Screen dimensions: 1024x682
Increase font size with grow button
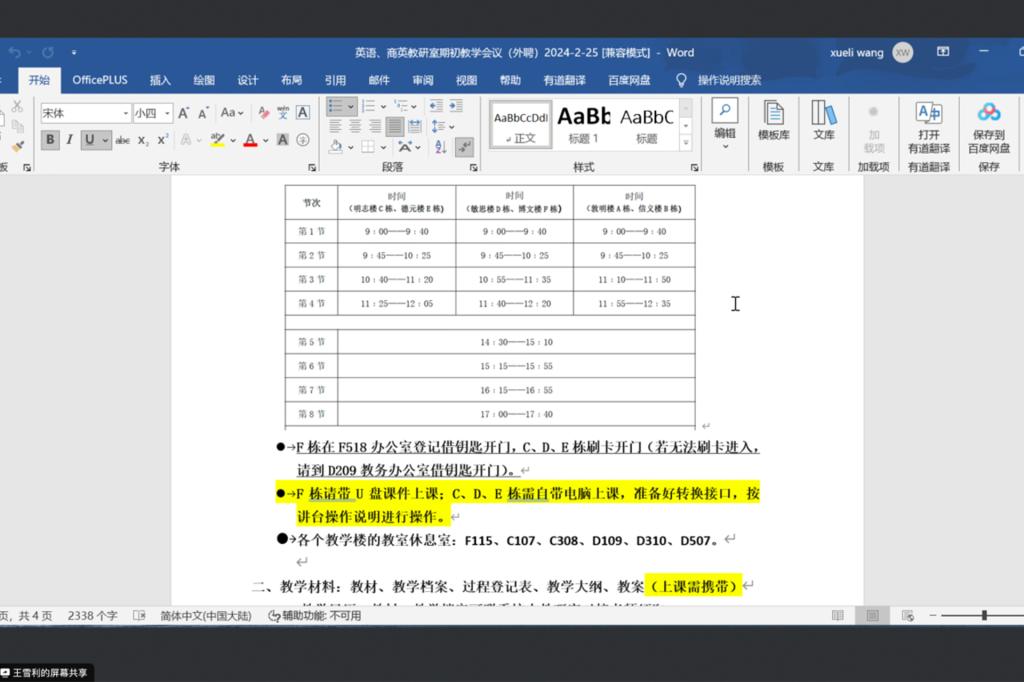coord(184,113)
